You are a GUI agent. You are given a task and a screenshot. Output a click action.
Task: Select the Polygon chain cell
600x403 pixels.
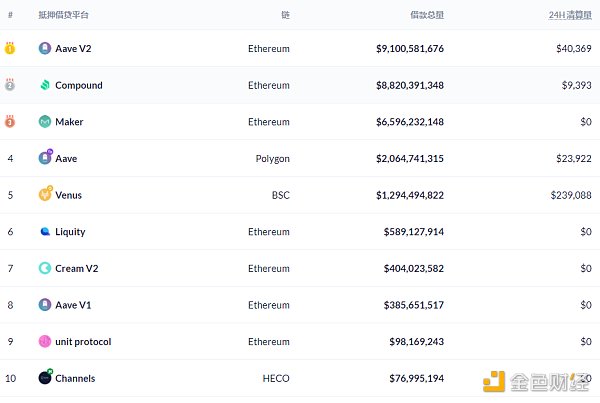[272, 159]
